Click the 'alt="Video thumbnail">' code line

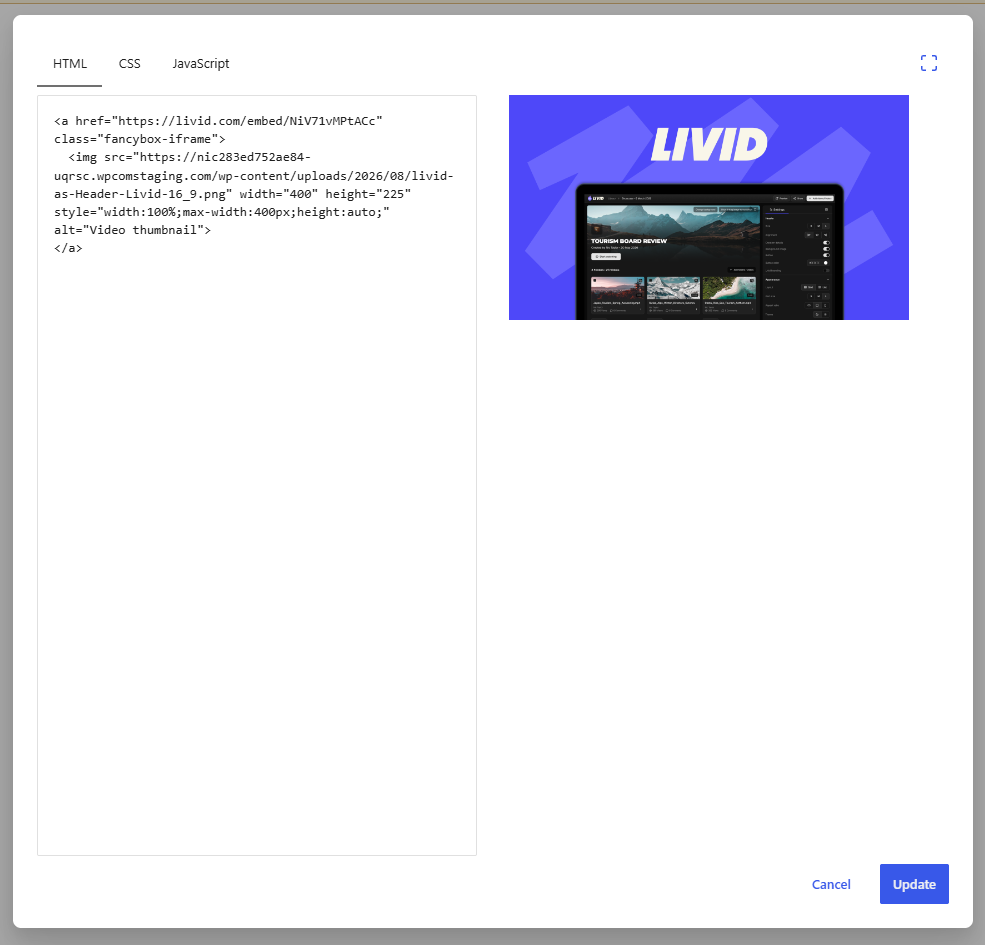[133, 230]
